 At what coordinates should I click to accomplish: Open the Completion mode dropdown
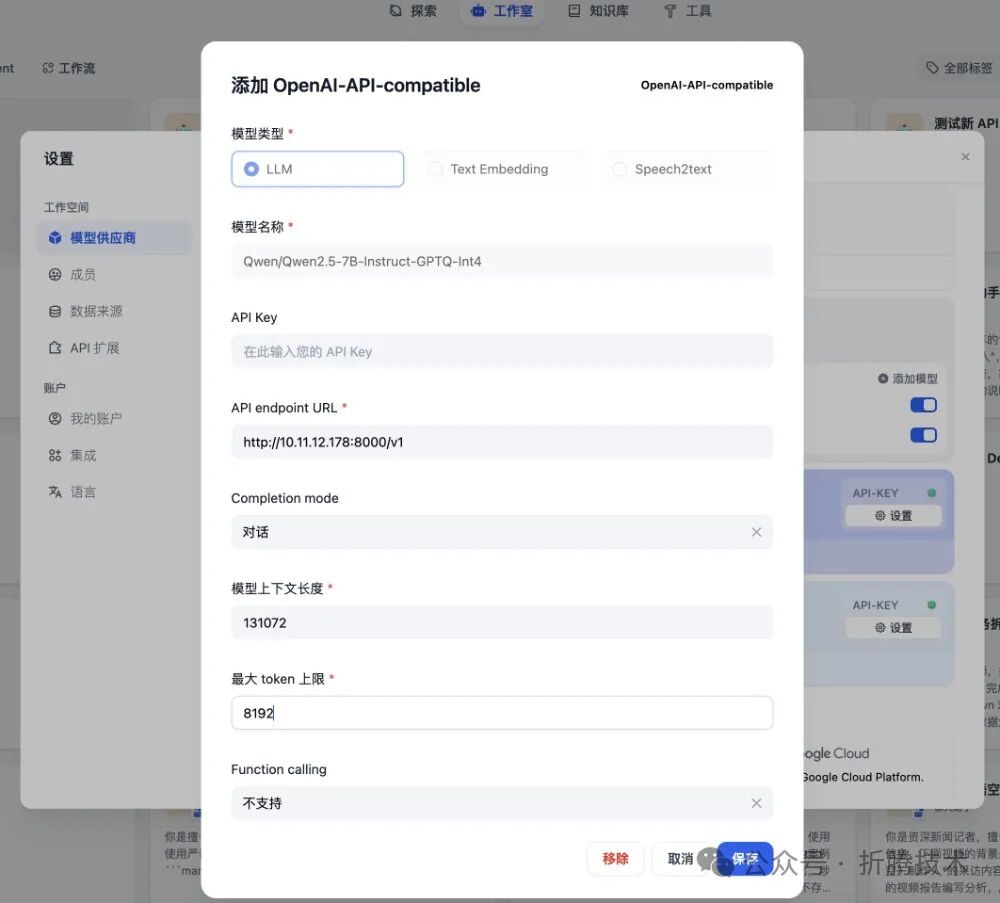tap(502, 532)
